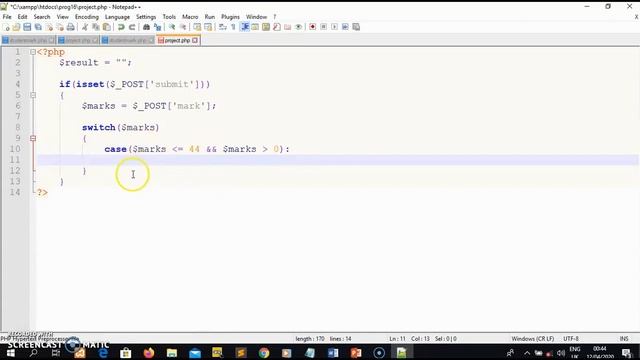The height and width of the screenshot is (360, 640).
Task: Click the 'Ln : 11' status entry
Action: click(397, 339)
